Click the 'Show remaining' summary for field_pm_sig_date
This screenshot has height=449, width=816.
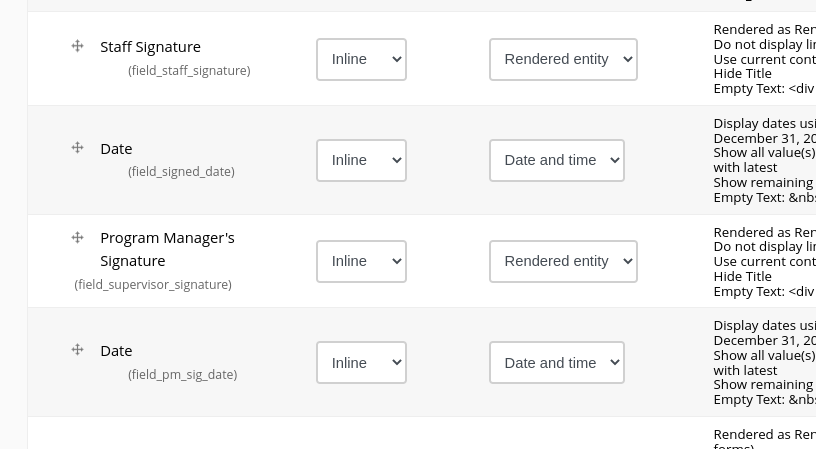tap(764, 385)
